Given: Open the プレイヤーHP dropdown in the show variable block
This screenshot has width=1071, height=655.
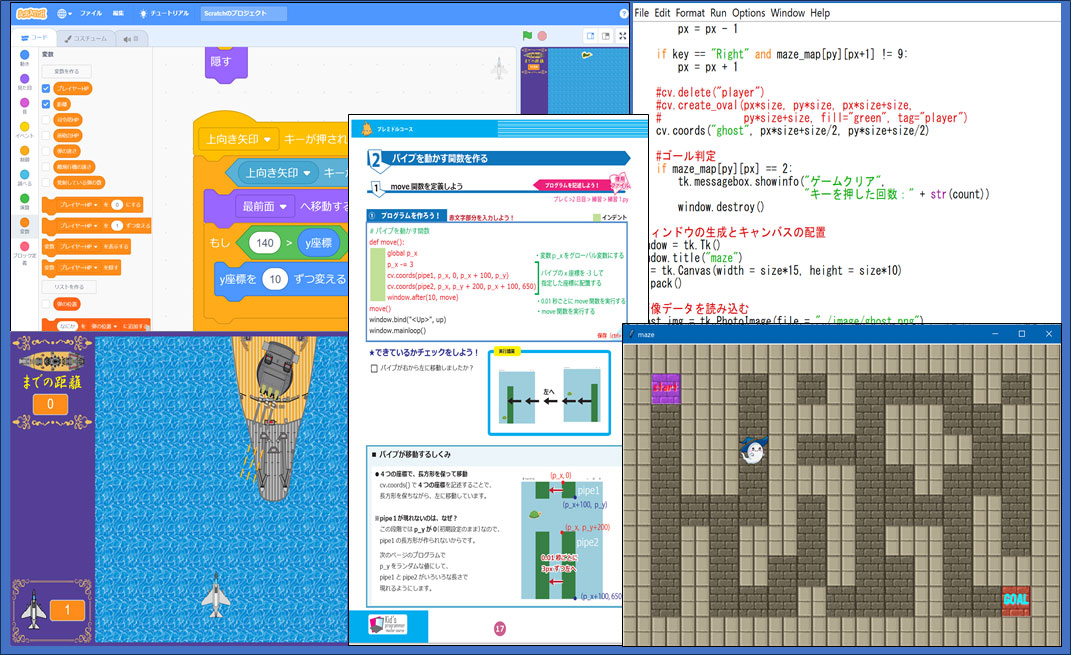Looking at the screenshot, I should 79,247.
